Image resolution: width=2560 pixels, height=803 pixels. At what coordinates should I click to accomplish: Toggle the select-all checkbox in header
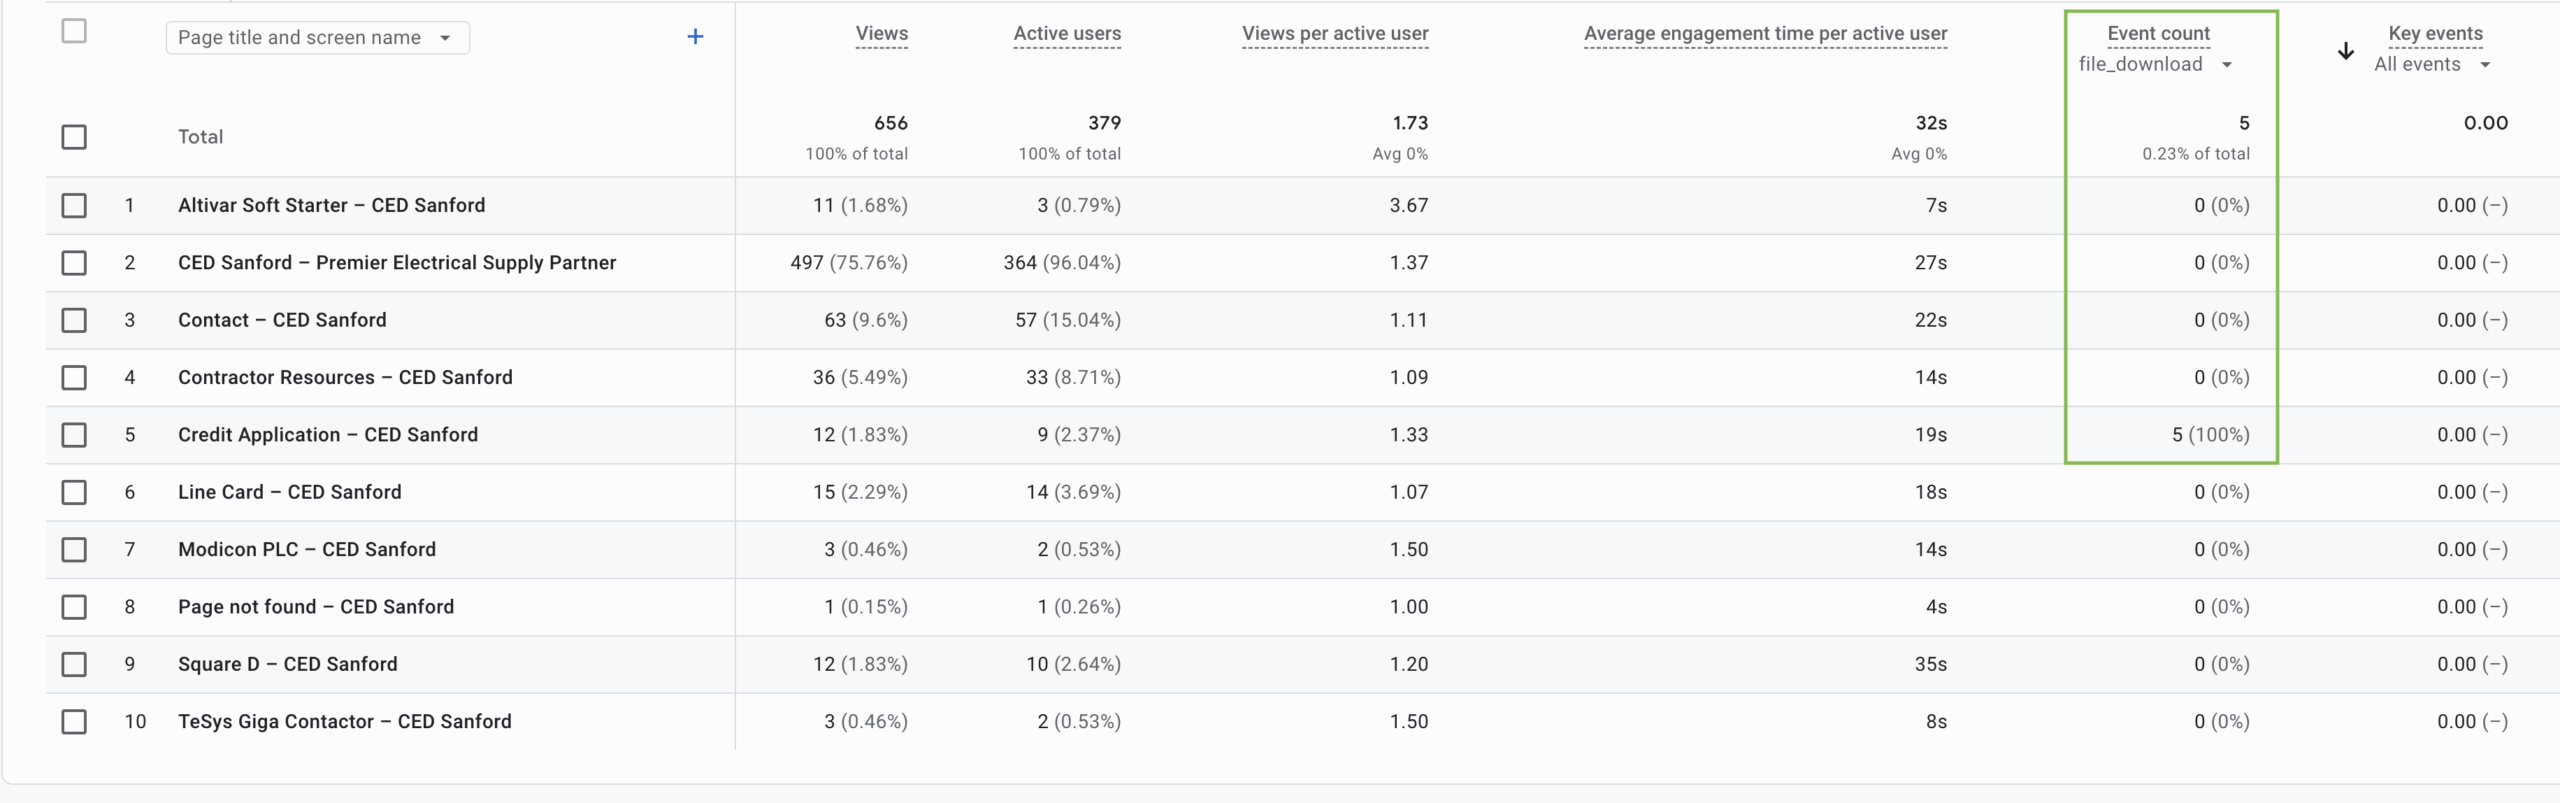tap(74, 31)
